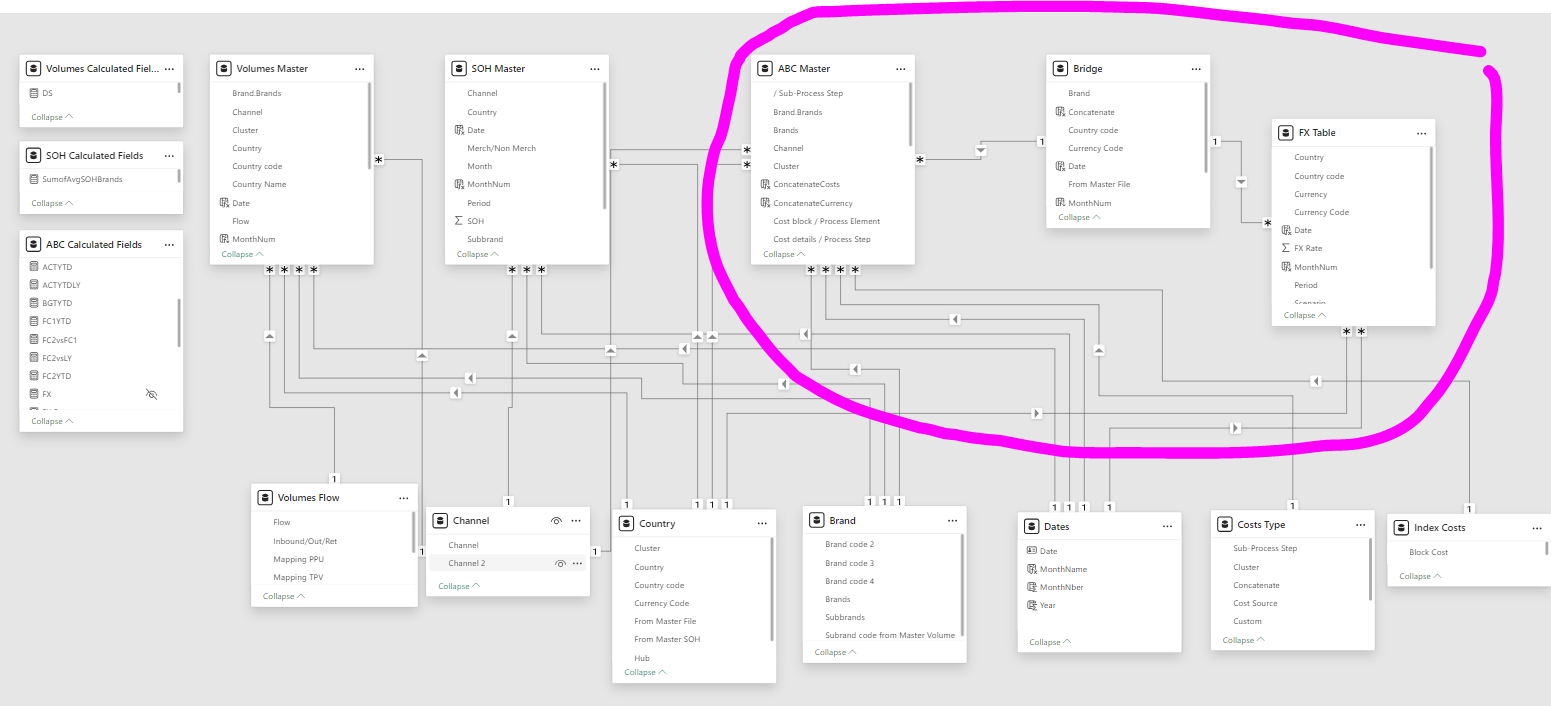Click the SOH Master table icon
Viewport: 1551px width, 706px height.
(x=460, y=69)
